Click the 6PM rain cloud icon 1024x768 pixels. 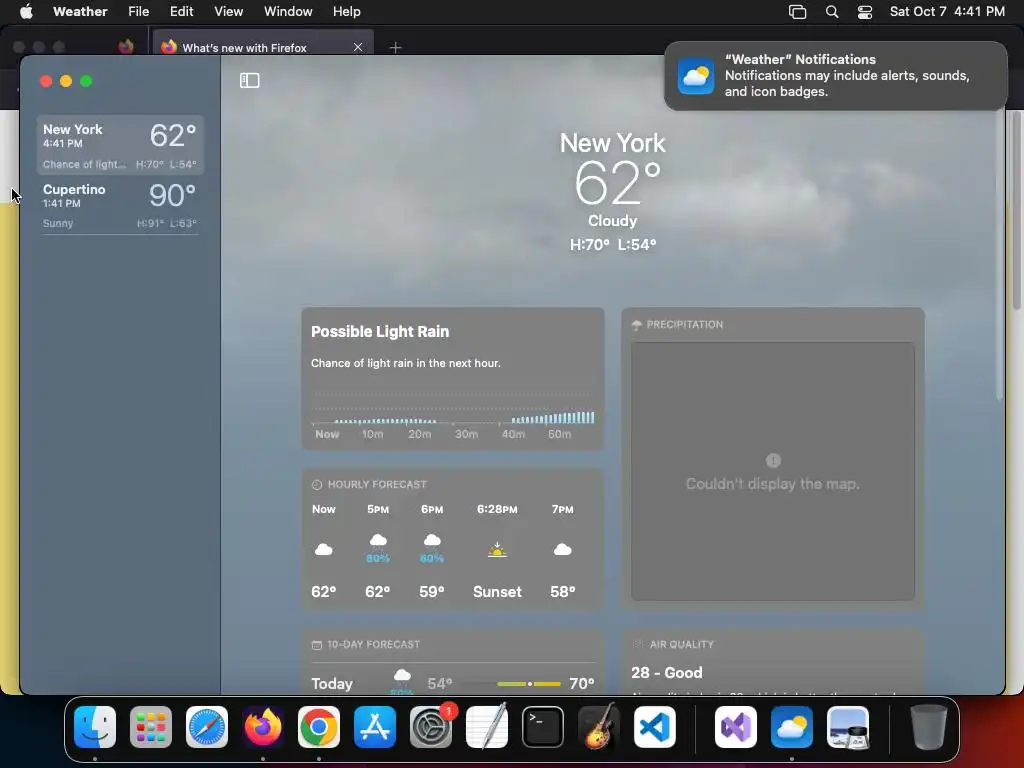point(432,541)
